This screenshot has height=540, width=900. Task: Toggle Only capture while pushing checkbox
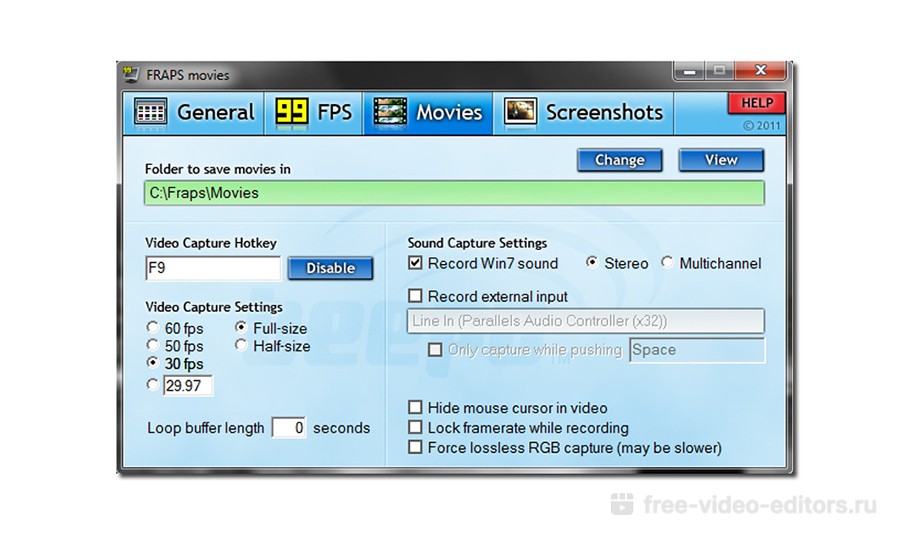[x=435, y=349]
